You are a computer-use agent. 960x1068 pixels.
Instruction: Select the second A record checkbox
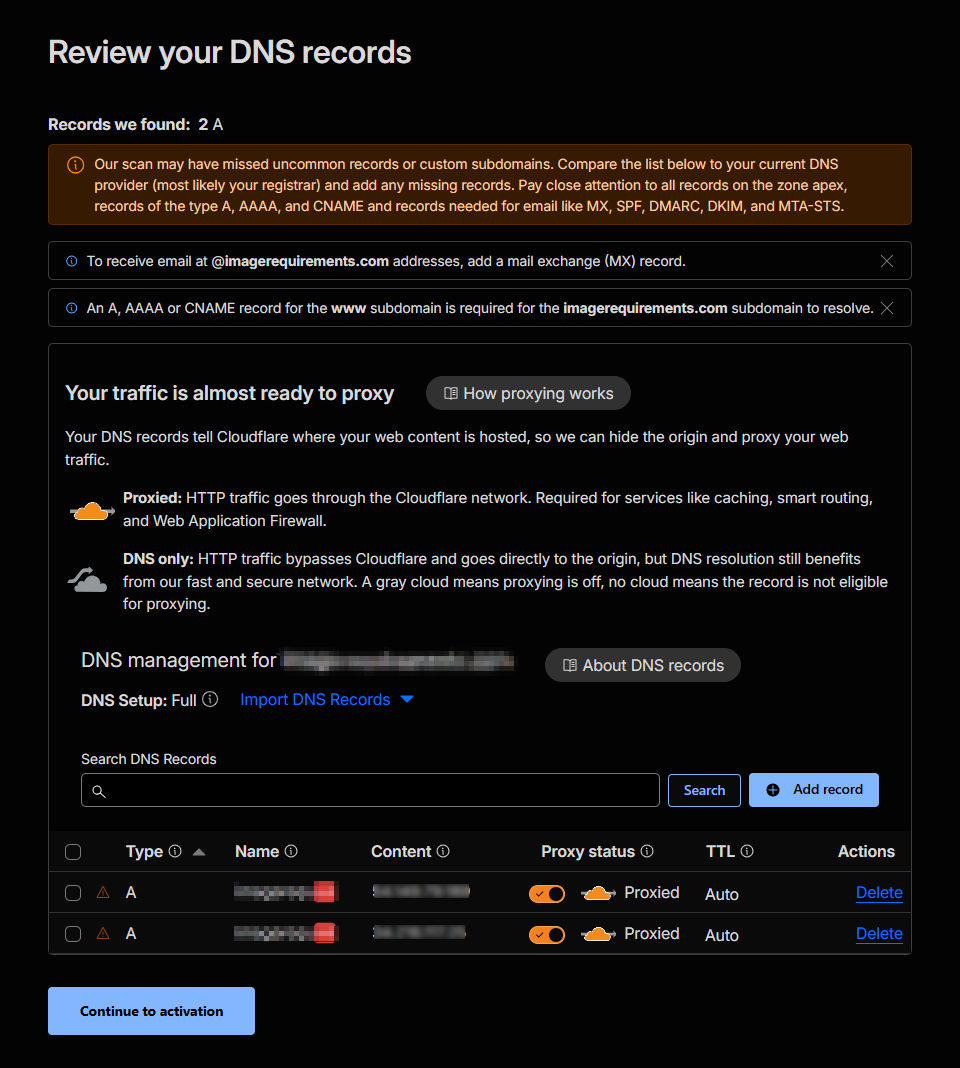click(73, 934)
